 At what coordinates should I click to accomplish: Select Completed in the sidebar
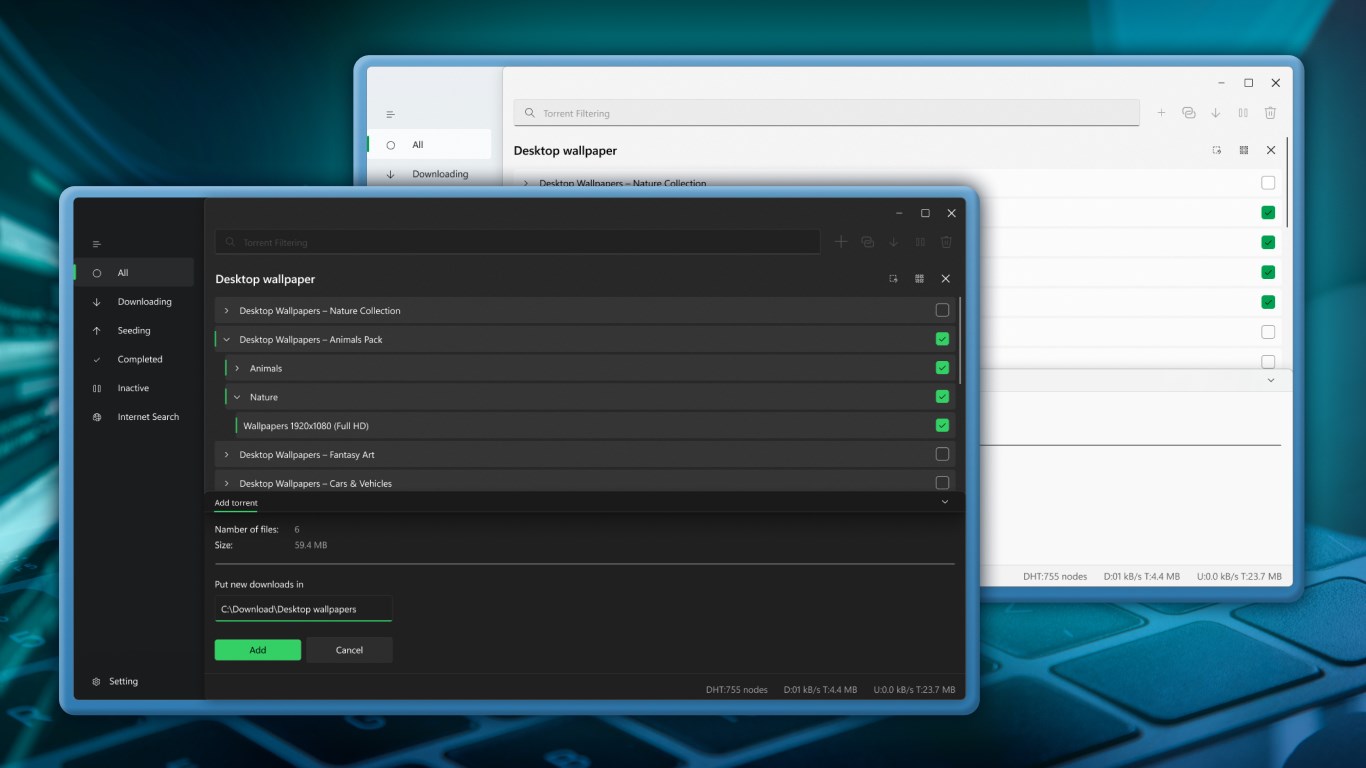point(134,359)
